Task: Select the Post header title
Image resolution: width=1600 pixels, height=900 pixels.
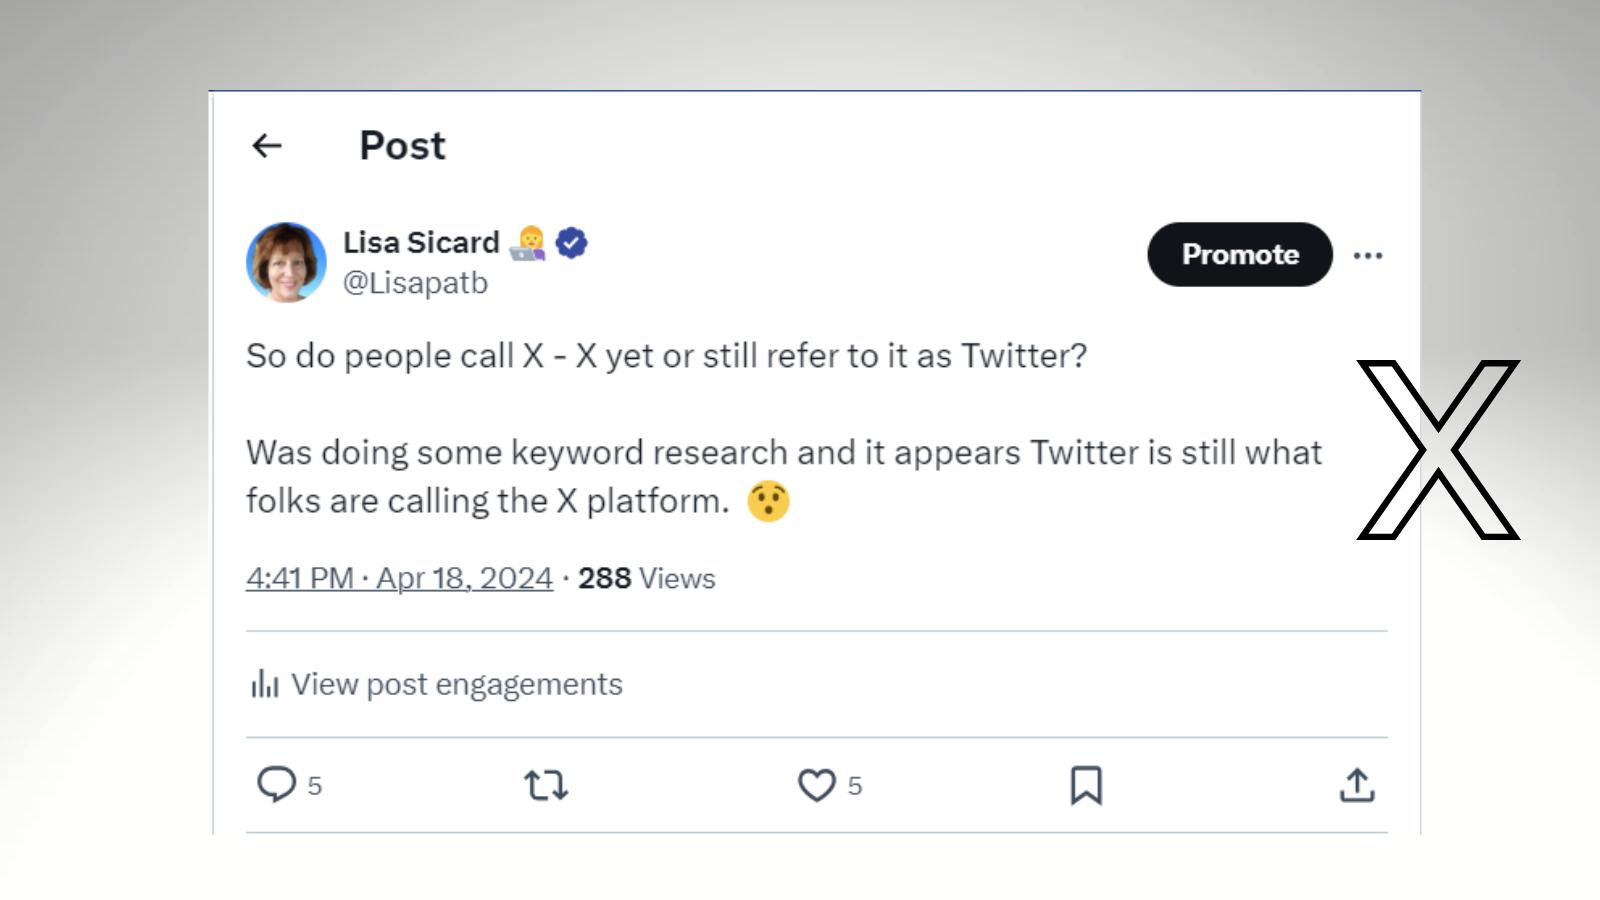Action: 401,146
